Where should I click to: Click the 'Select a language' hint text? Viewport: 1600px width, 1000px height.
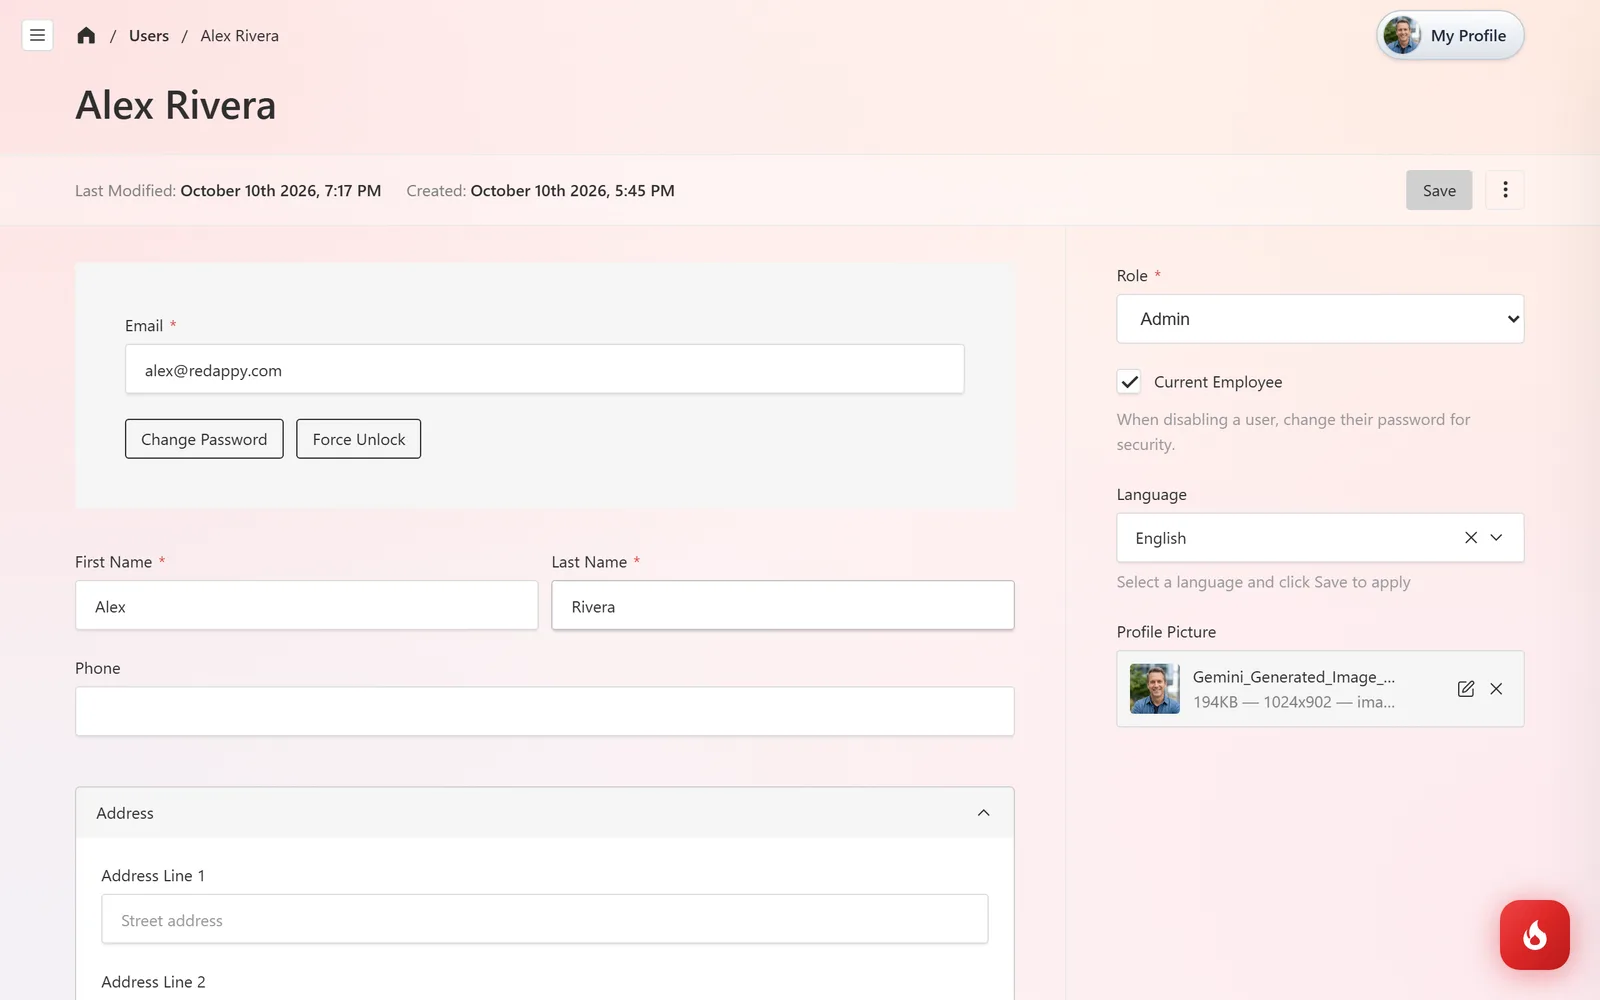(1263, 582)
